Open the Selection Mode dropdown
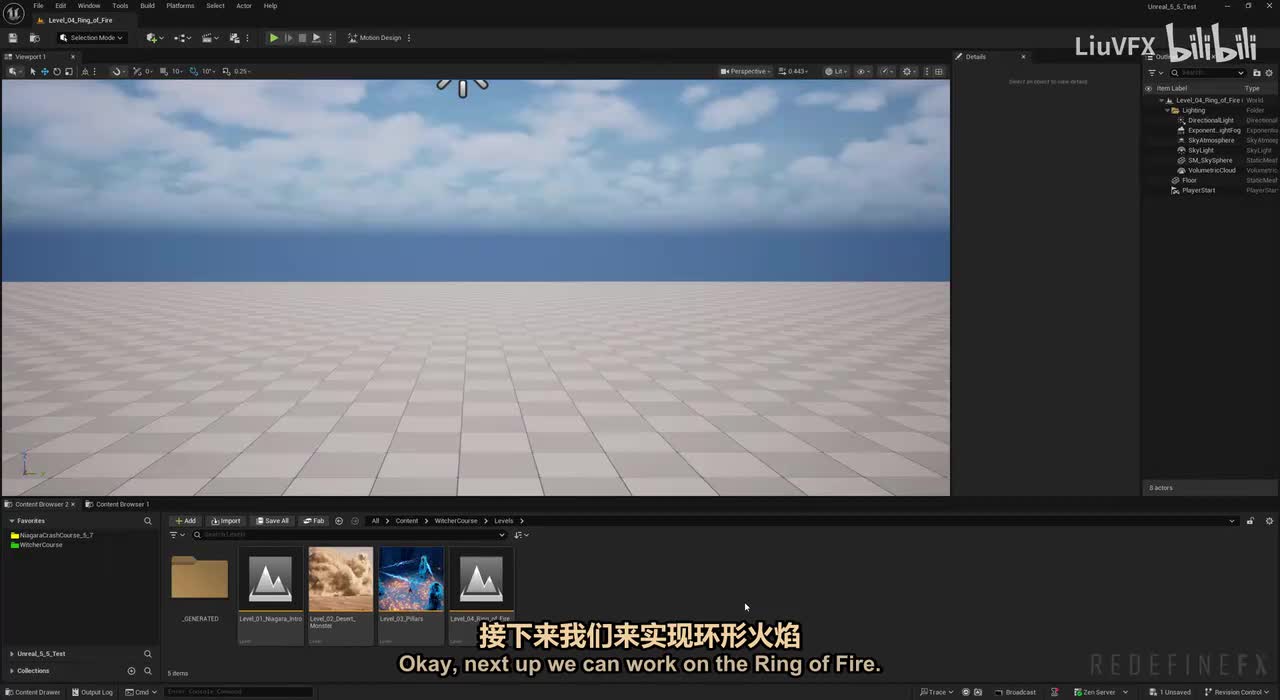This screenshot has height=700, width=1280. (x=91, y=38)
